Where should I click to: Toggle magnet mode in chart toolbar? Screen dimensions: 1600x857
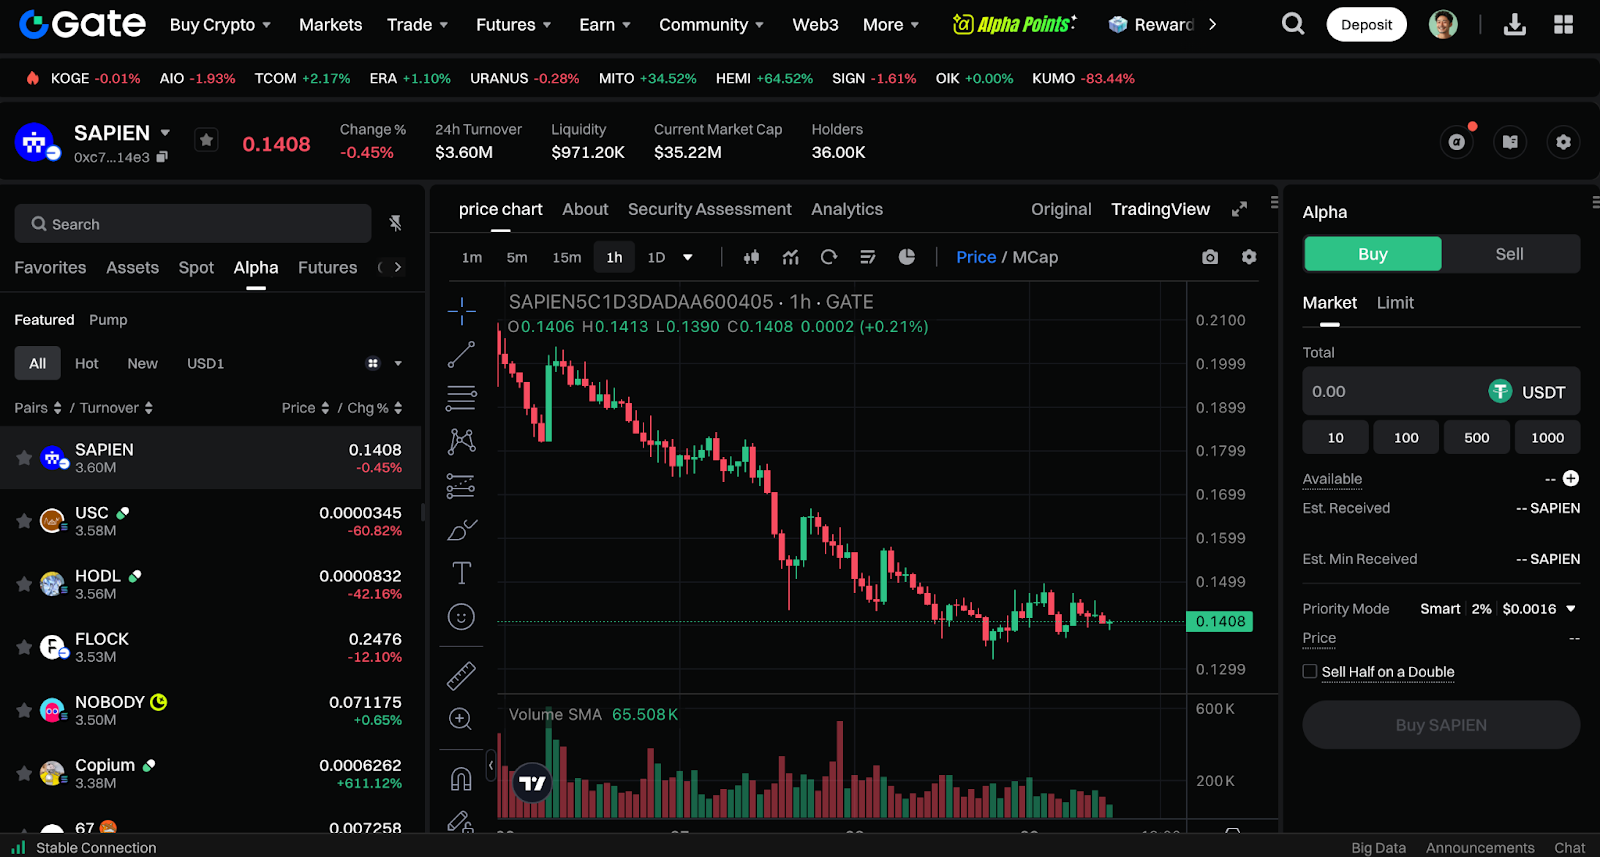point(461,779)
